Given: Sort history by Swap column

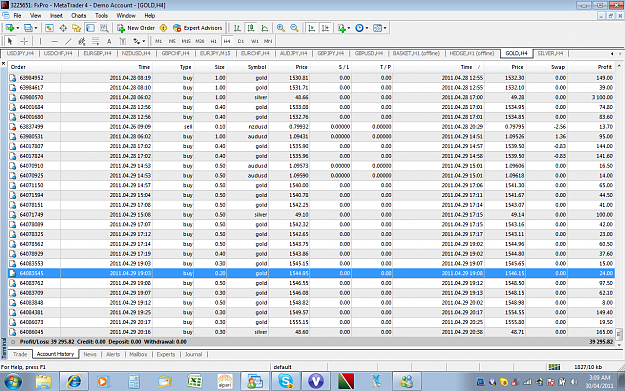Looking at the screenshot, I should click(x=548, y=67).
